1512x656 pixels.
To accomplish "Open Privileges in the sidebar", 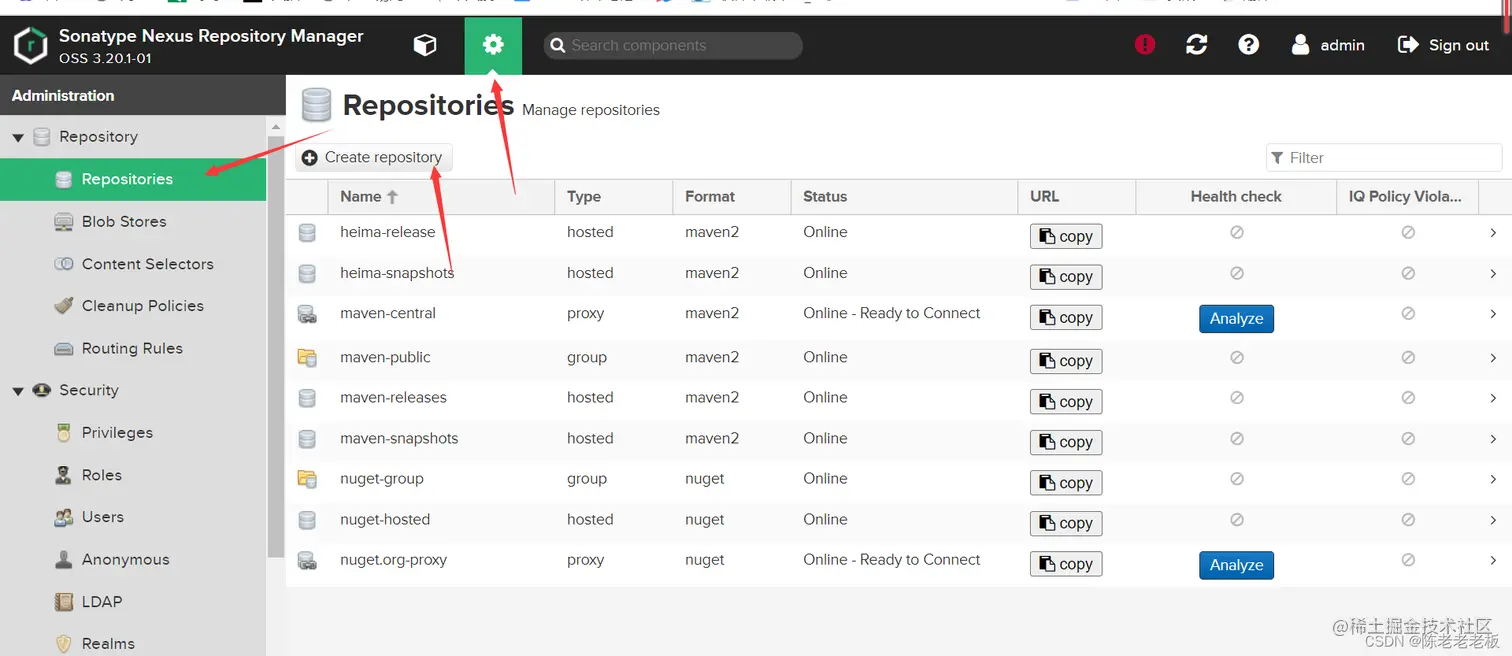I will click(x=133, y=433).
